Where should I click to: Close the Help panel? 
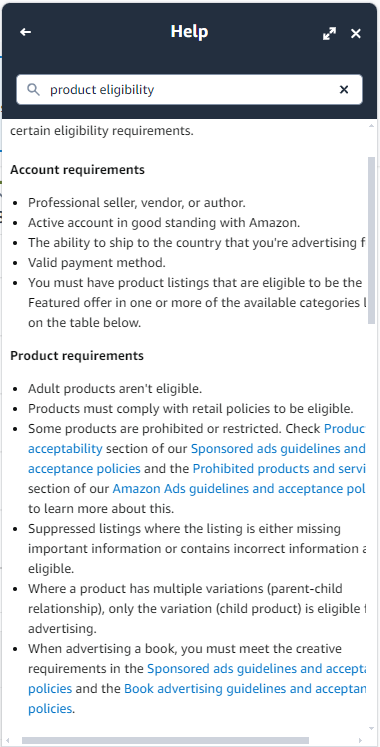coord(356,33)
